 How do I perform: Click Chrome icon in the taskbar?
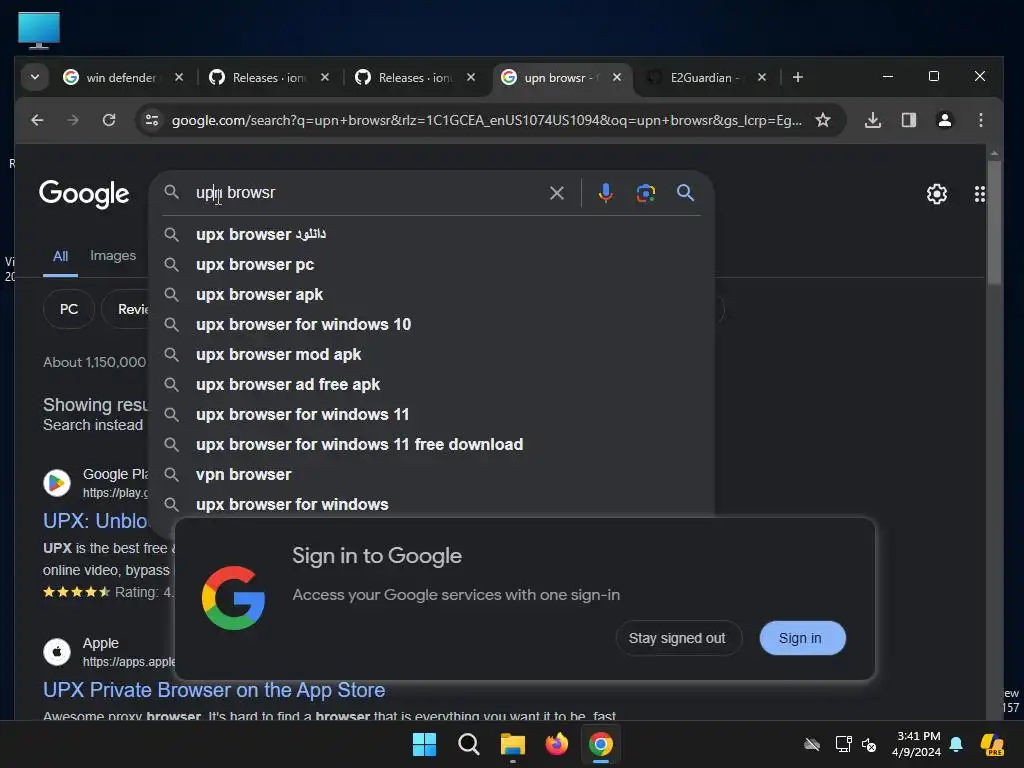coord(601,744)
